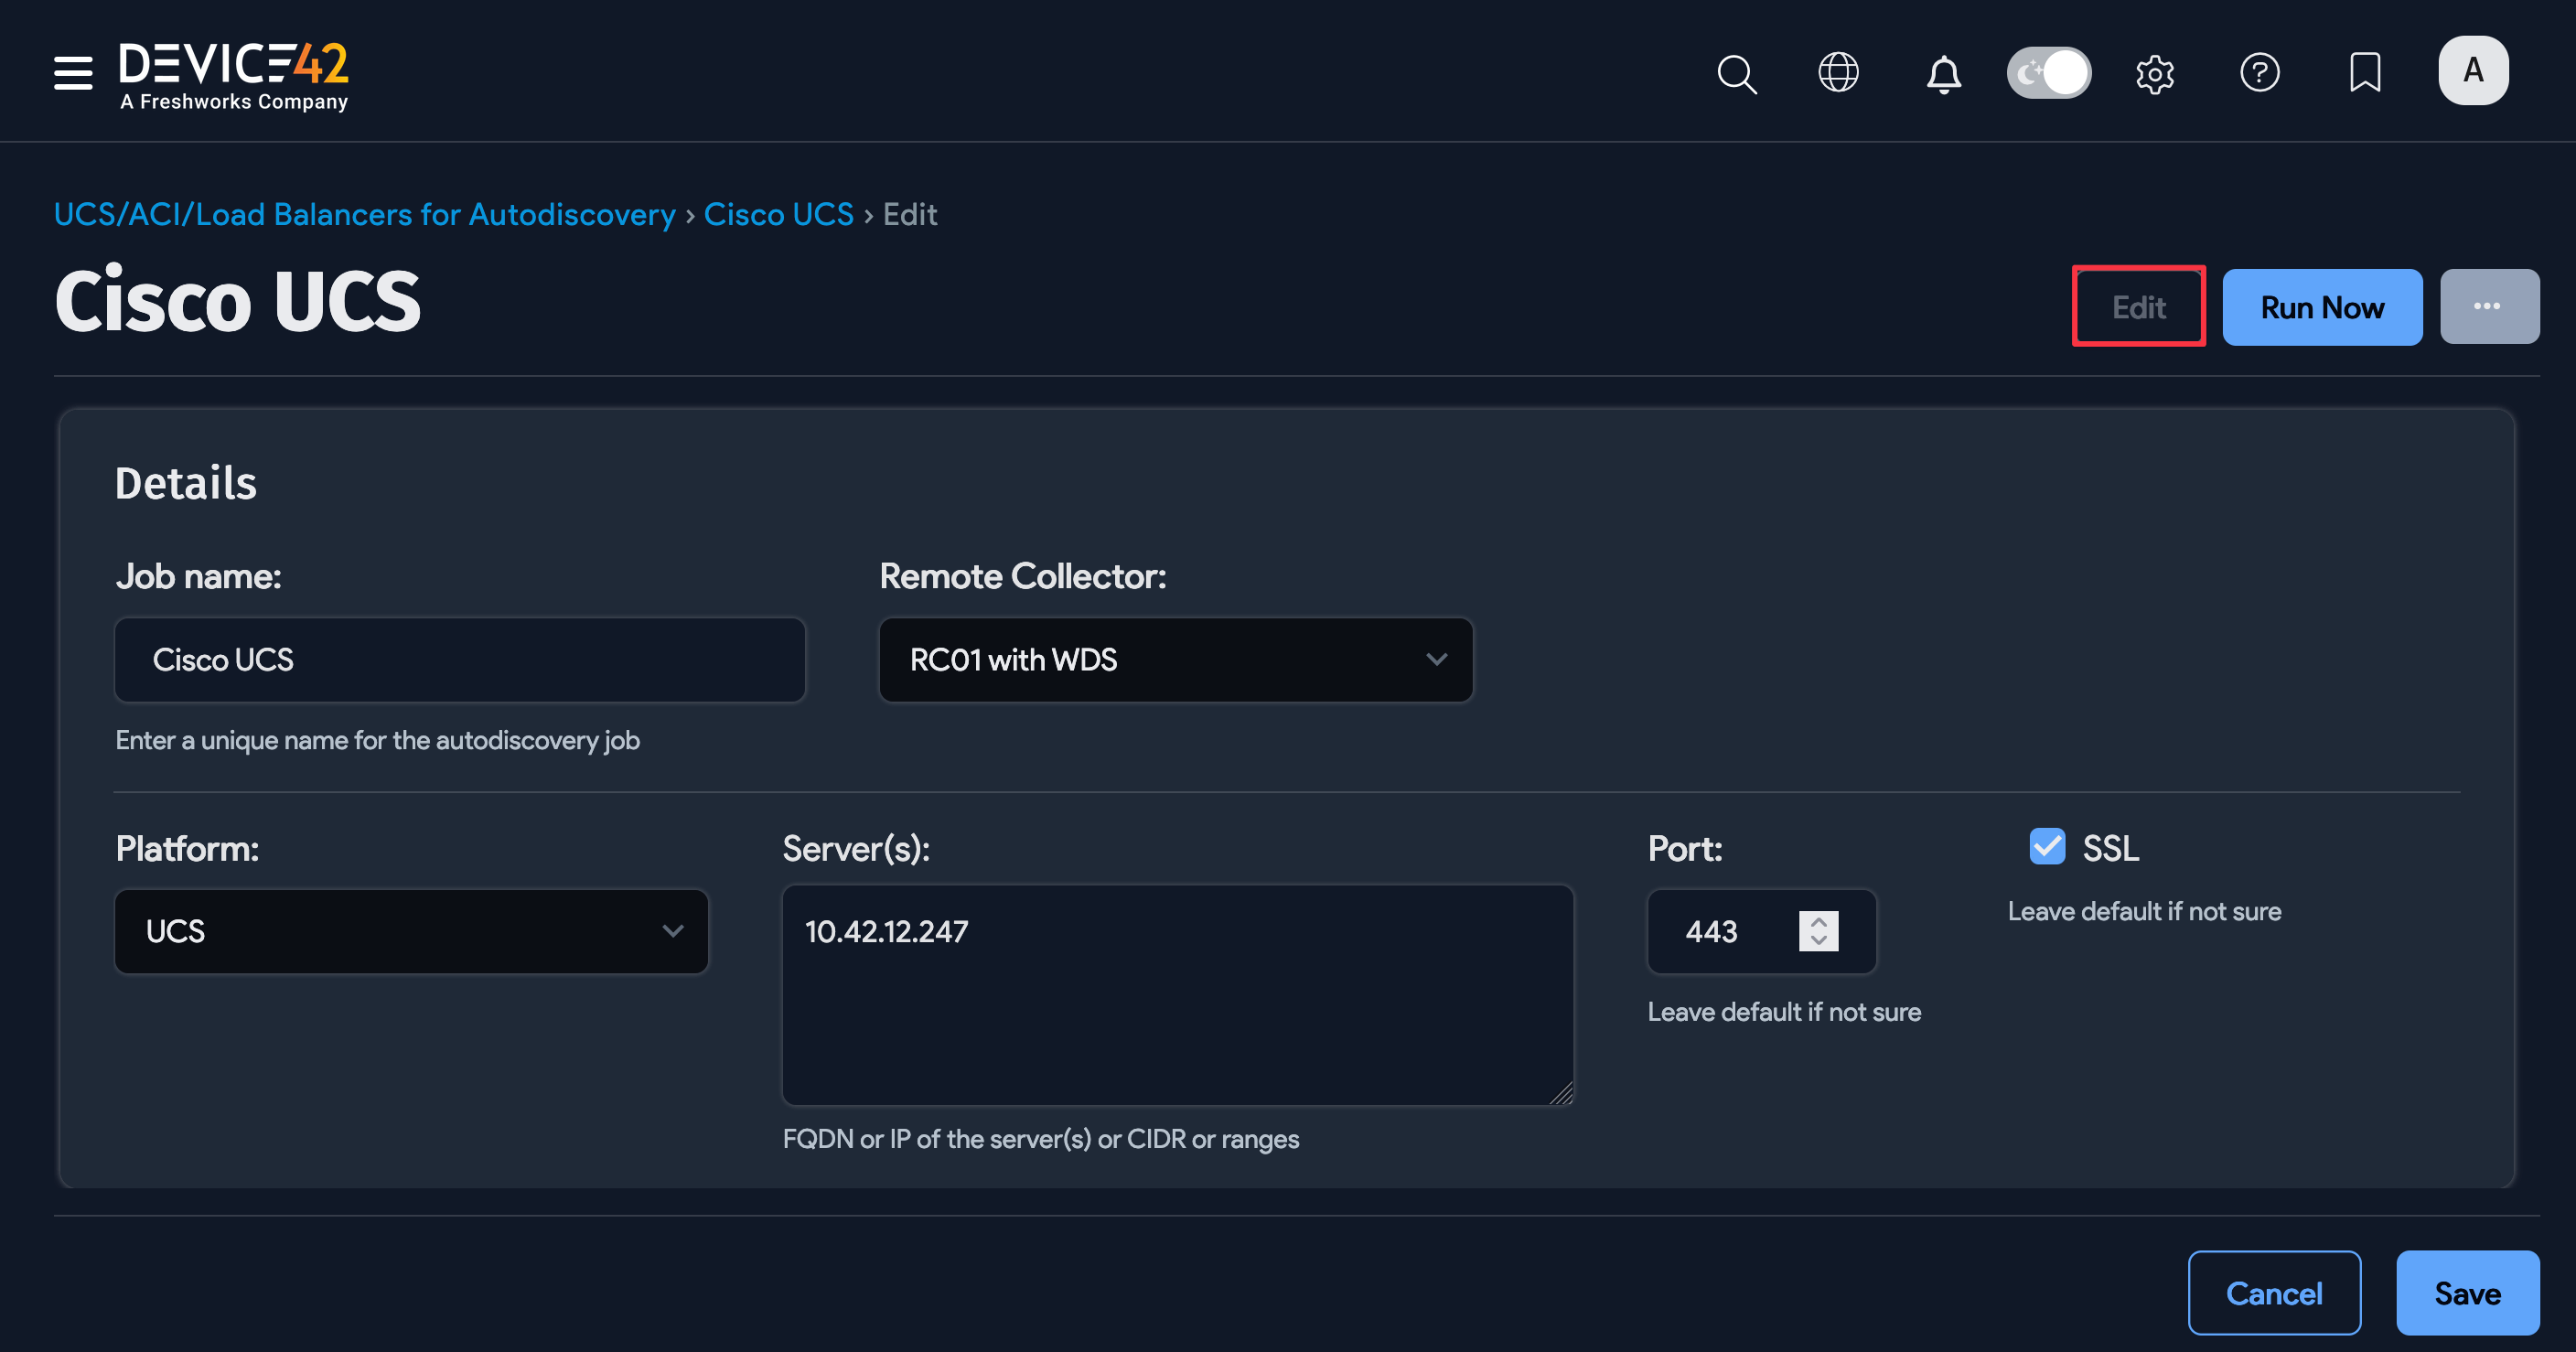Open the settings gear icon
This screenshot has height=1352, width=2576.
point(2156,73)
